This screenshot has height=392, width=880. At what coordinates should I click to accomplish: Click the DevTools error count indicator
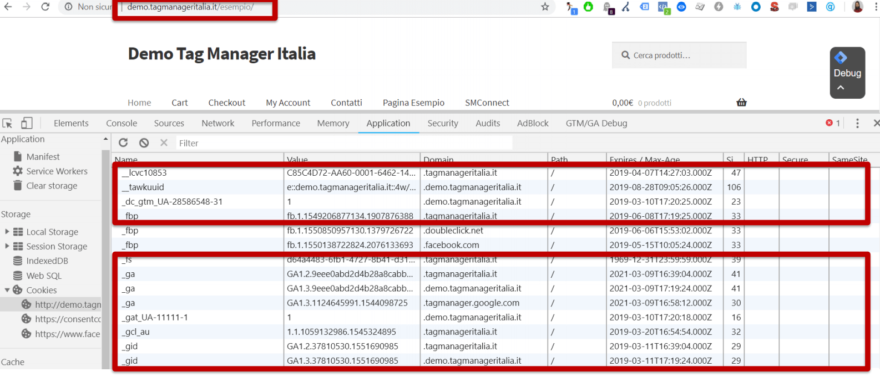coord(833,124)
